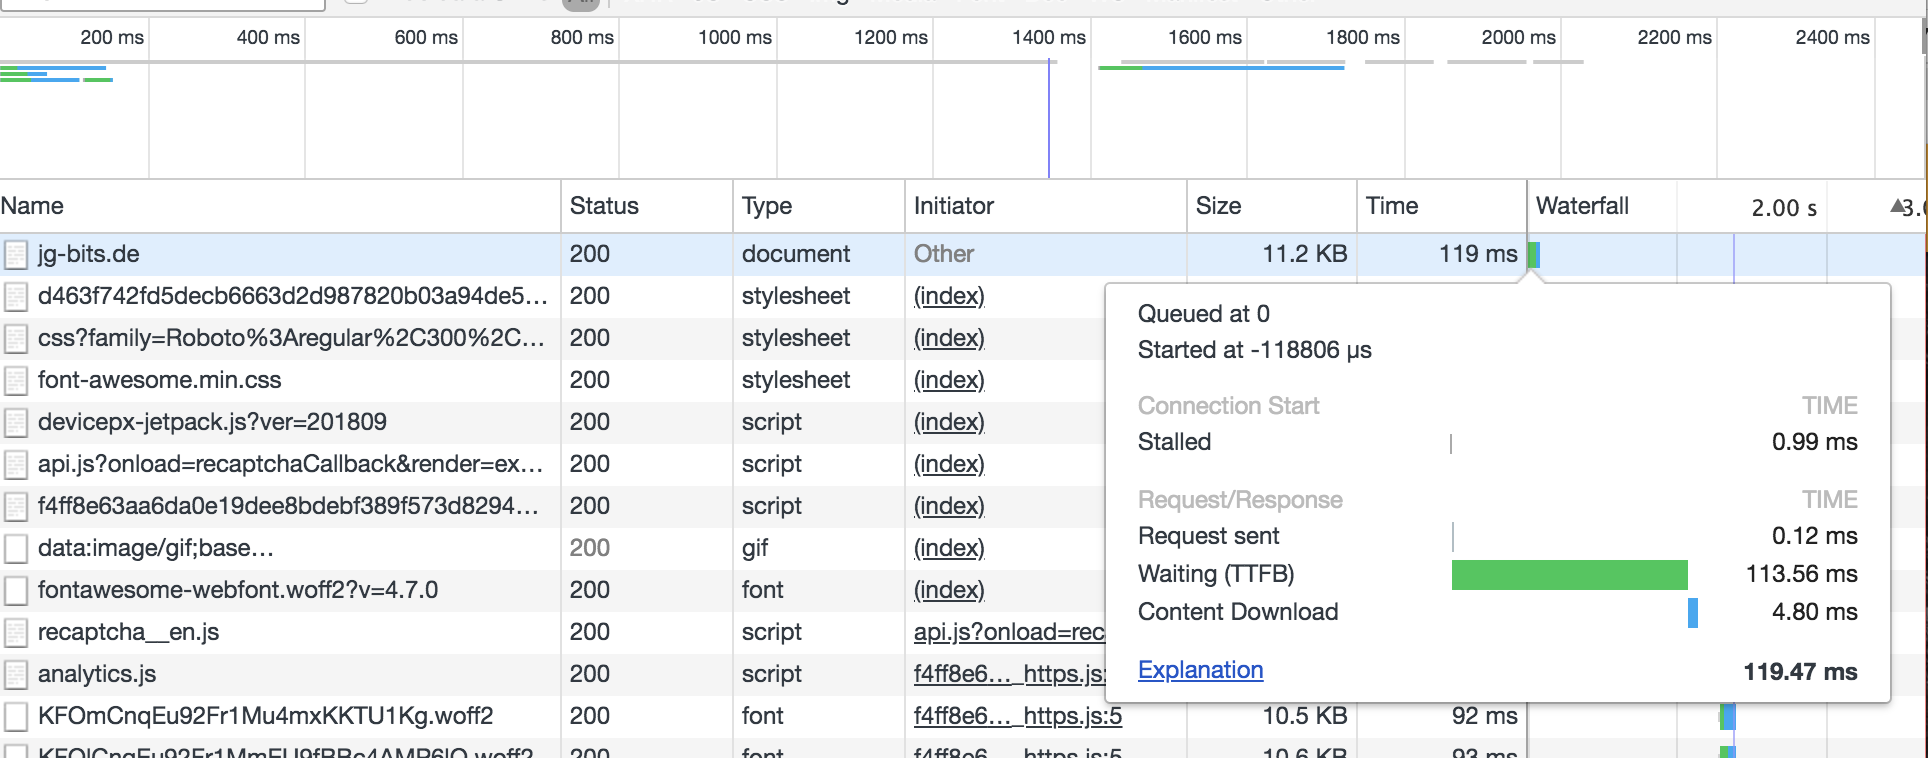Click the icon for devicepx-jetpack.js request
The image size is (1928, 758).
16,423
